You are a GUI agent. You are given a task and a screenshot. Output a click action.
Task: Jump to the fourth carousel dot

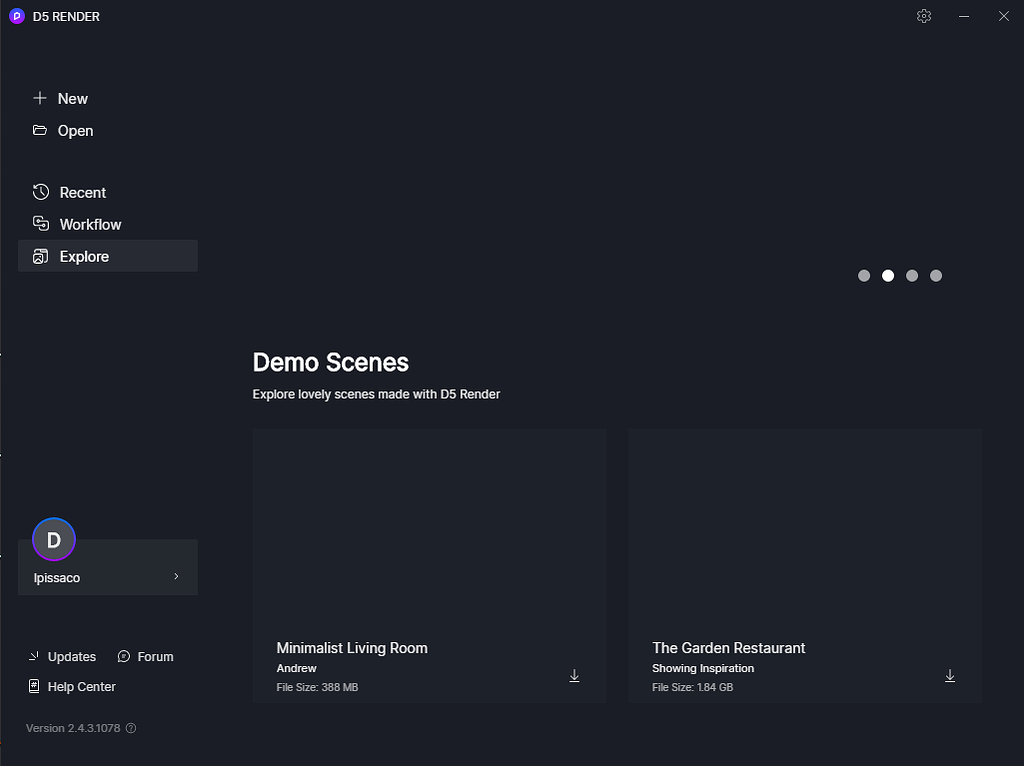click(936, 276)
